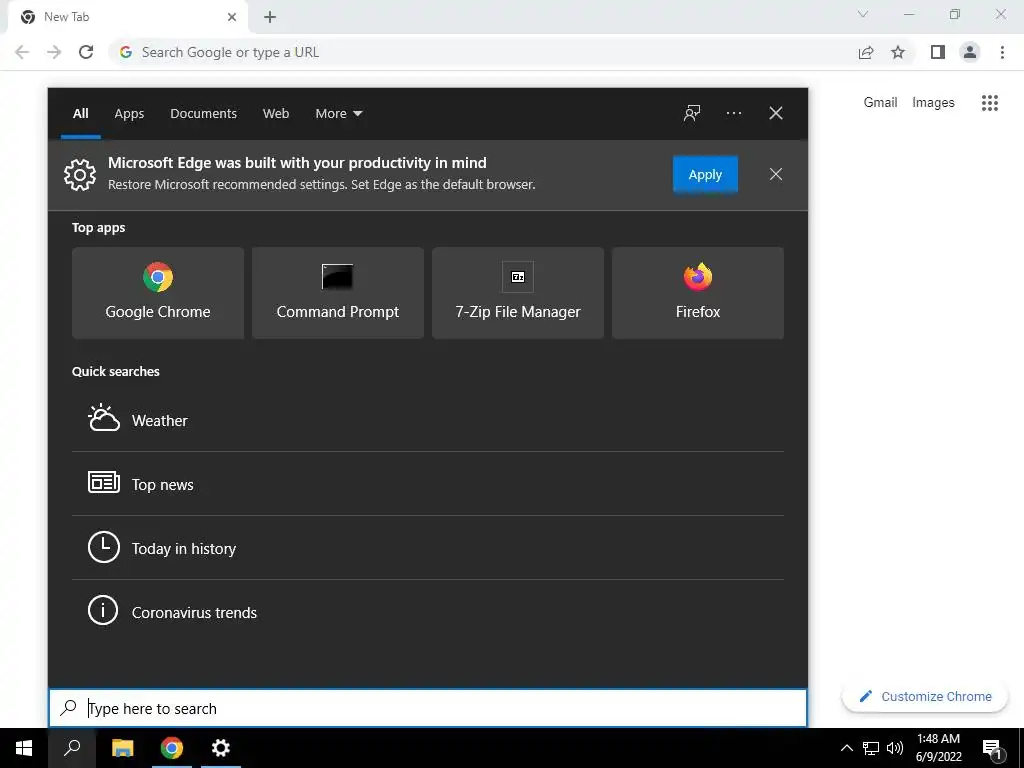The height and width of the screenshot is (768, 1024).
Task: Switch to Chrome on the taskbar
Action: point(172,748)
